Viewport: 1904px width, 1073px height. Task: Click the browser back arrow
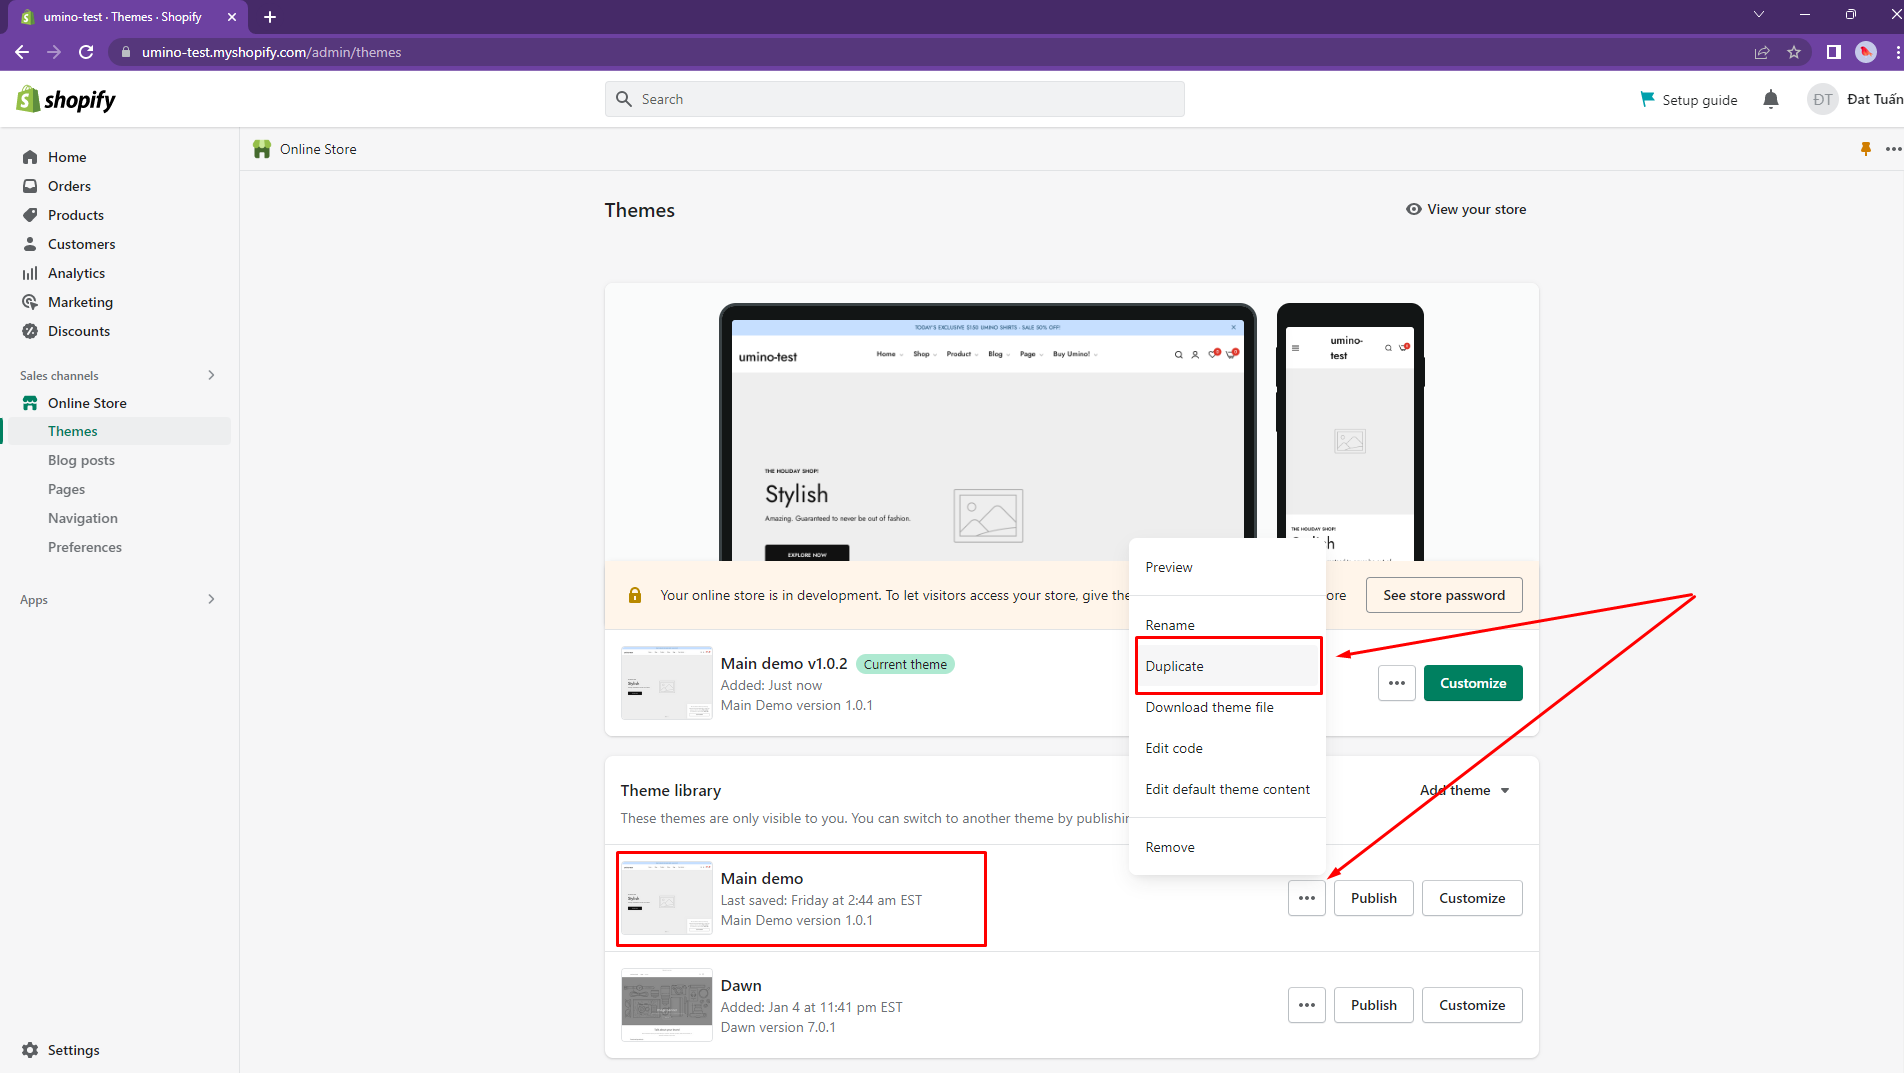click(22, 52)
